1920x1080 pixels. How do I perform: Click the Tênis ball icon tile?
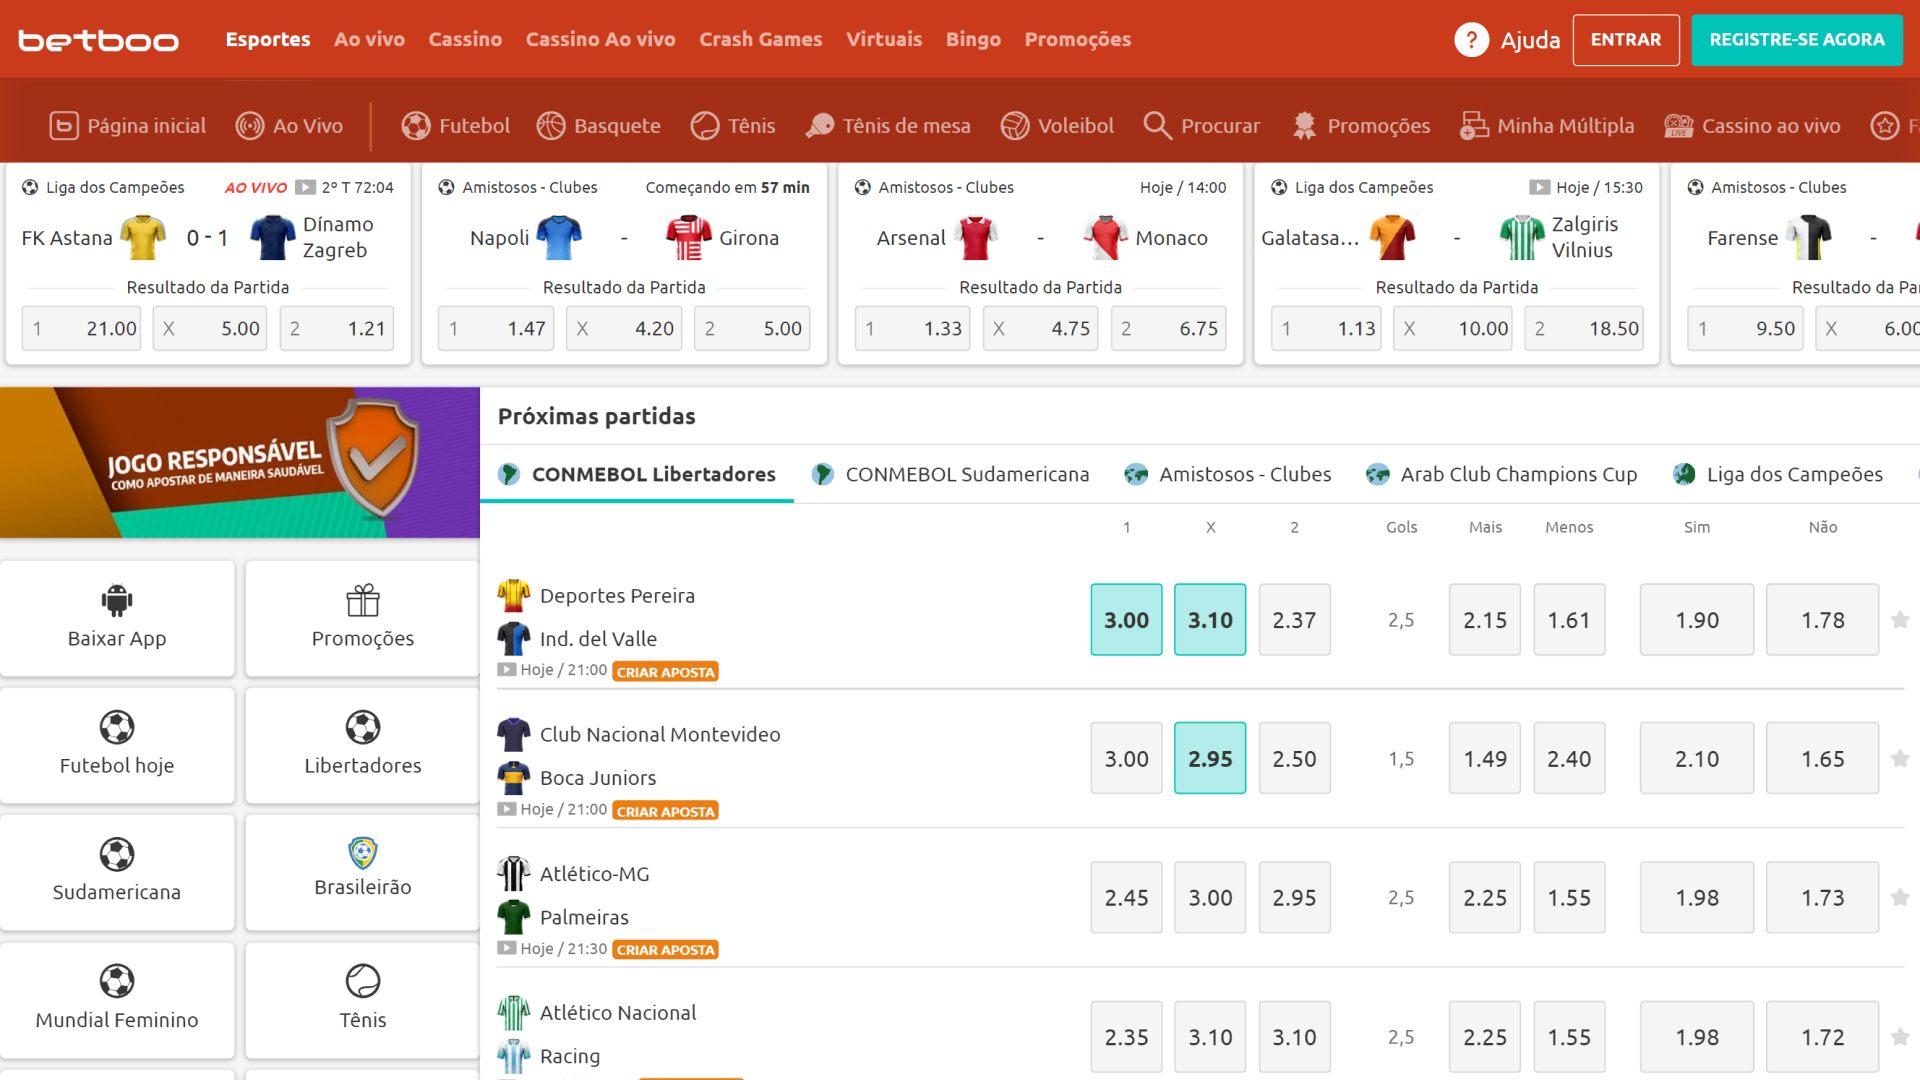click(x=363, y=981)
